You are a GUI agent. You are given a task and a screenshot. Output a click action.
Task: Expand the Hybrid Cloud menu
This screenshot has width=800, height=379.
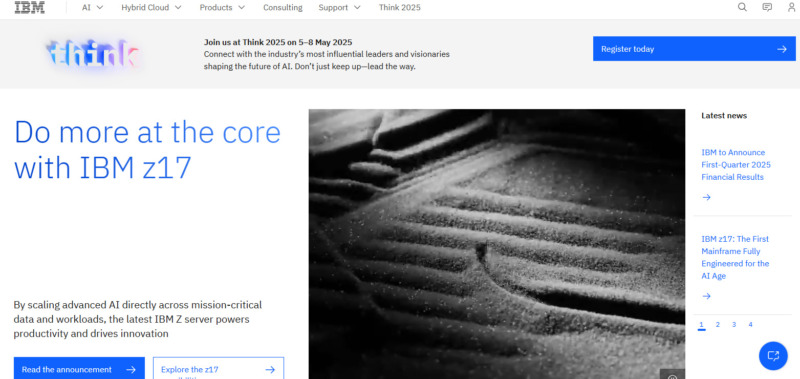tap(151, 8)
